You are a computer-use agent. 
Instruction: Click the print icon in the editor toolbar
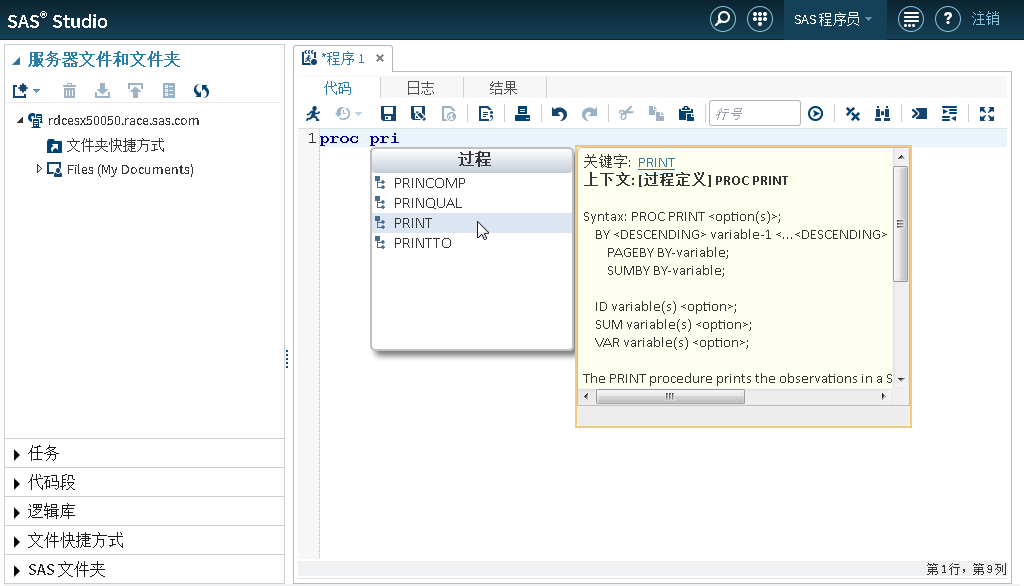click(x=522, y=114)
